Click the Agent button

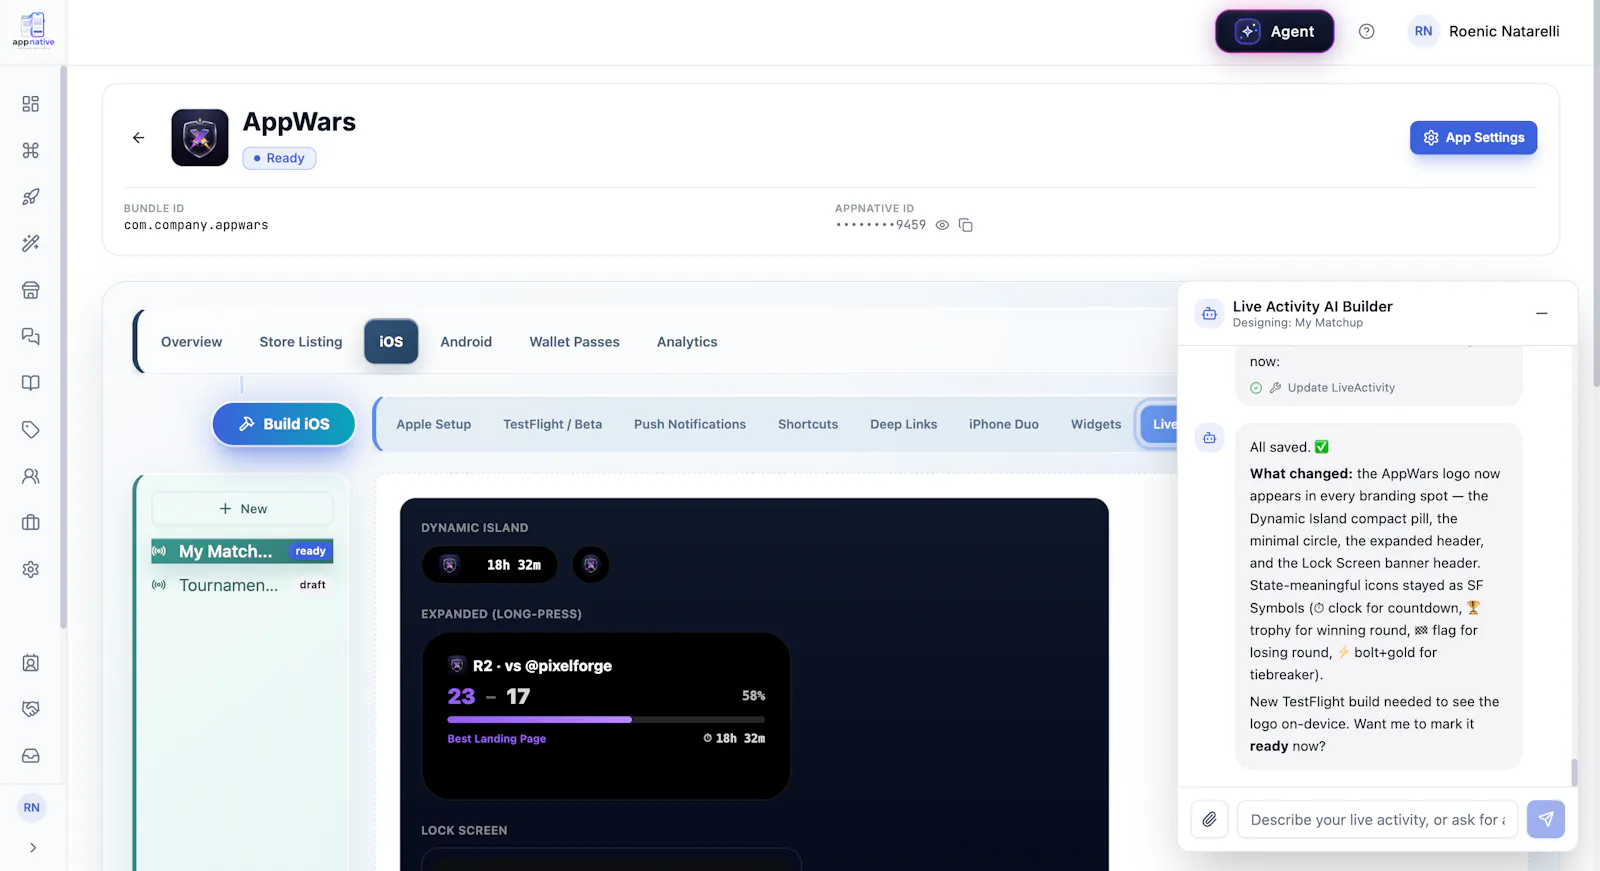pyautogui.click(x=1275, y=31)
